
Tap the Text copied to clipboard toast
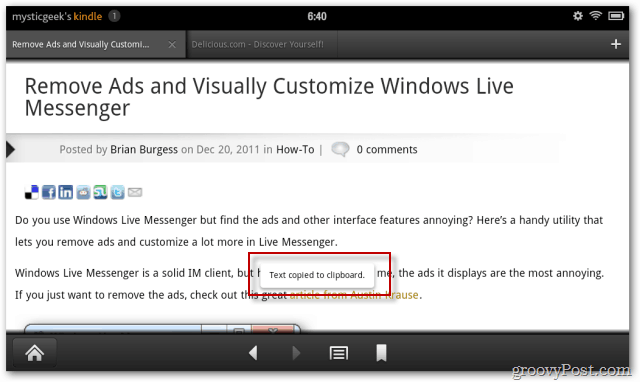click(x=317, y=275)
